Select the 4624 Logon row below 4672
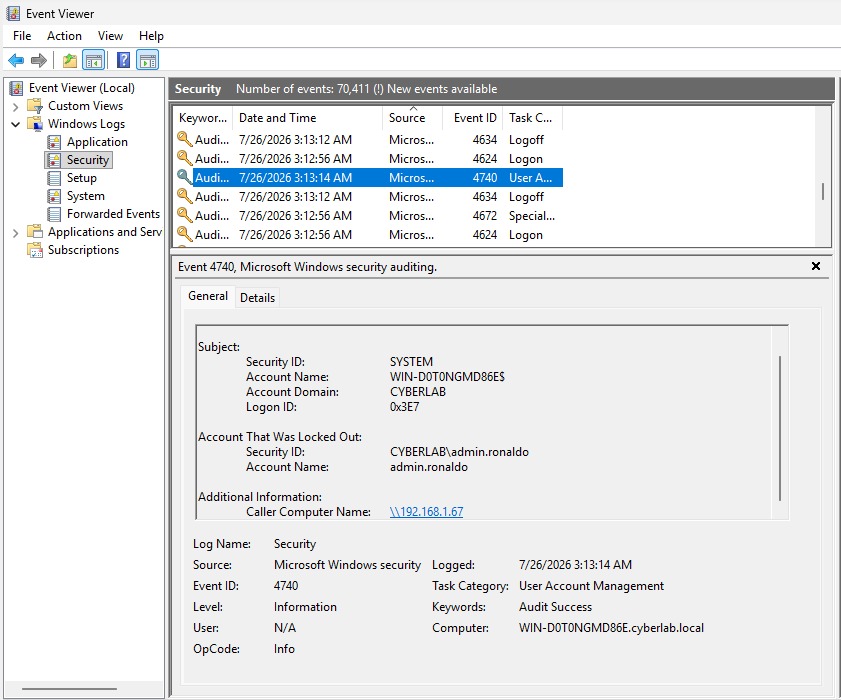 (x=369, y=235)
